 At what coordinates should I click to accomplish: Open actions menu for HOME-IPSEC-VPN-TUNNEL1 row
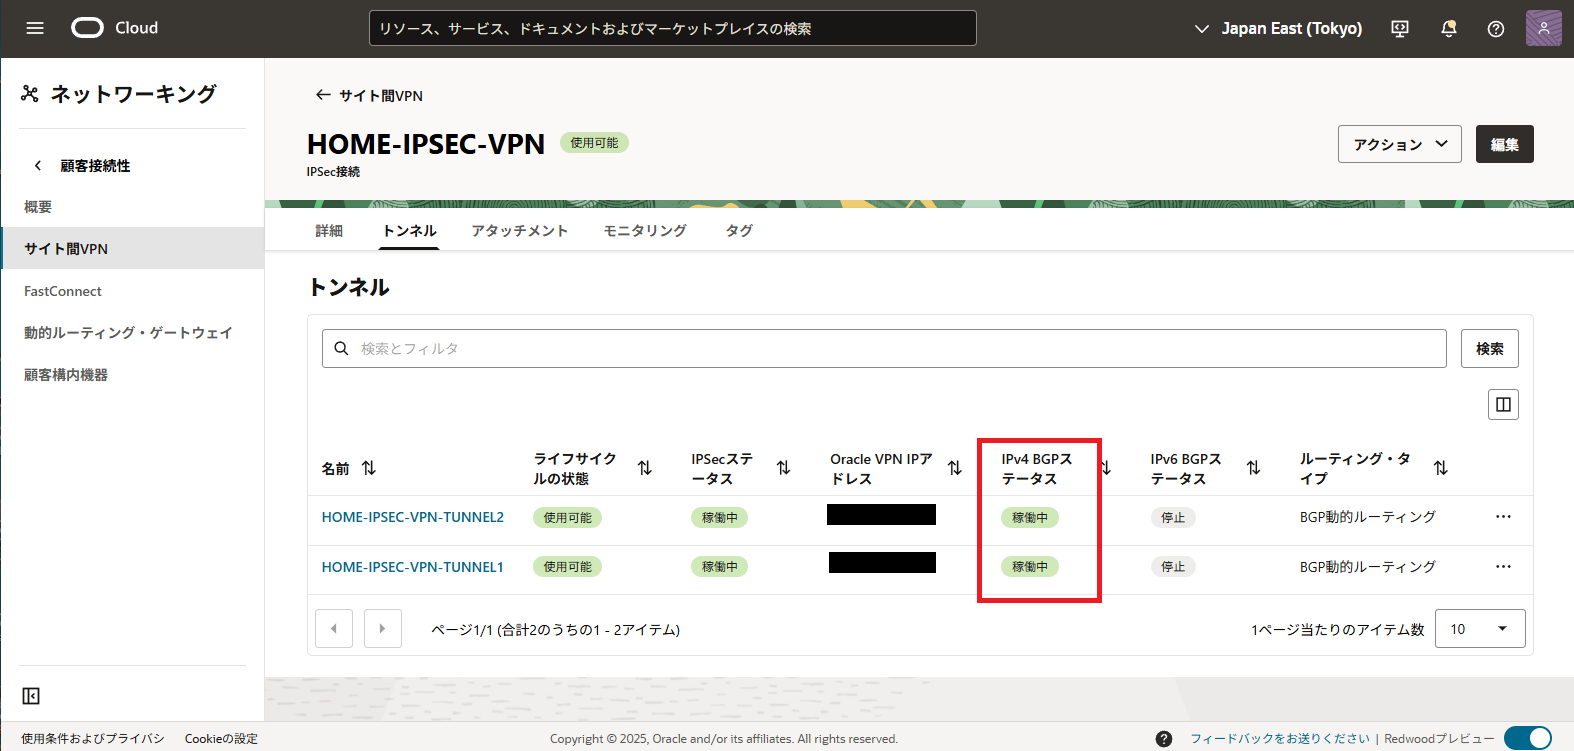pyautogui.click(x=1503, y=567)
